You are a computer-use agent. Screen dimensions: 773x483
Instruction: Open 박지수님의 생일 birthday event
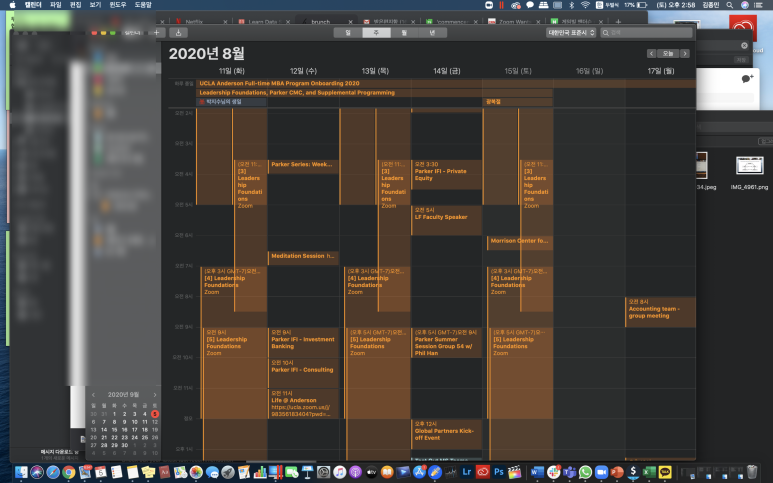231,102
